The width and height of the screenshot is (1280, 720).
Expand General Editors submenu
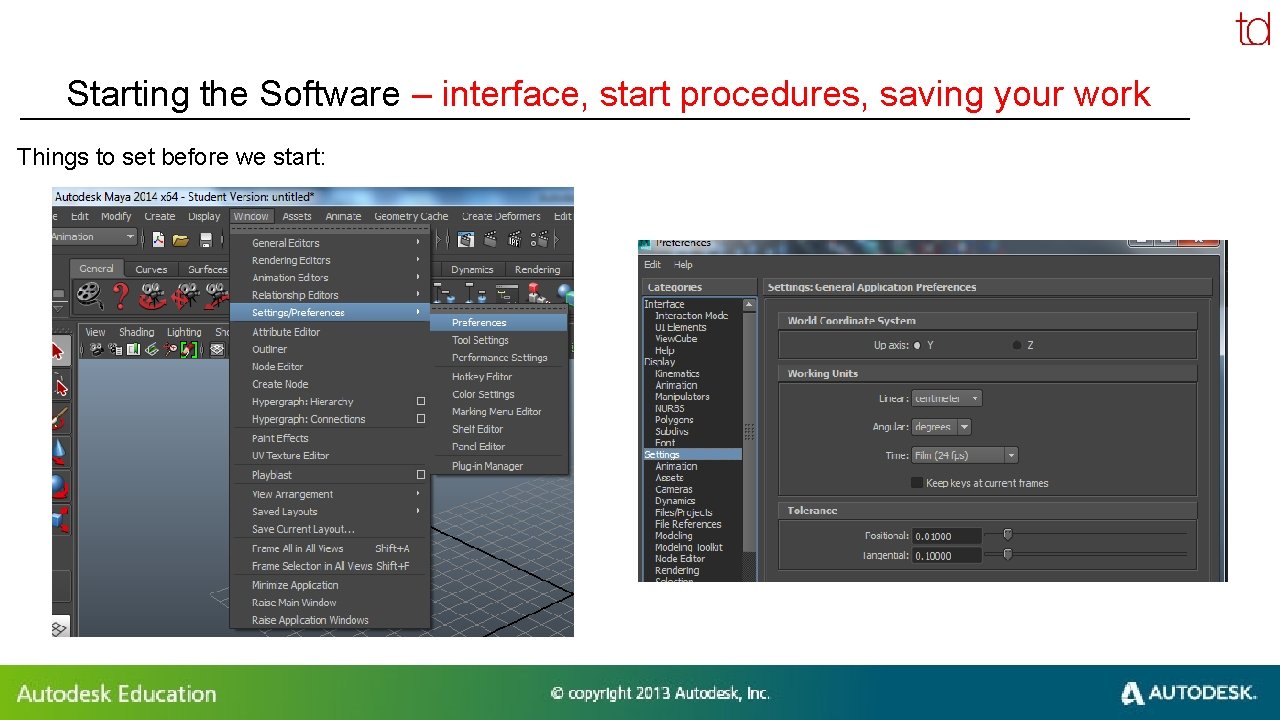331,243
